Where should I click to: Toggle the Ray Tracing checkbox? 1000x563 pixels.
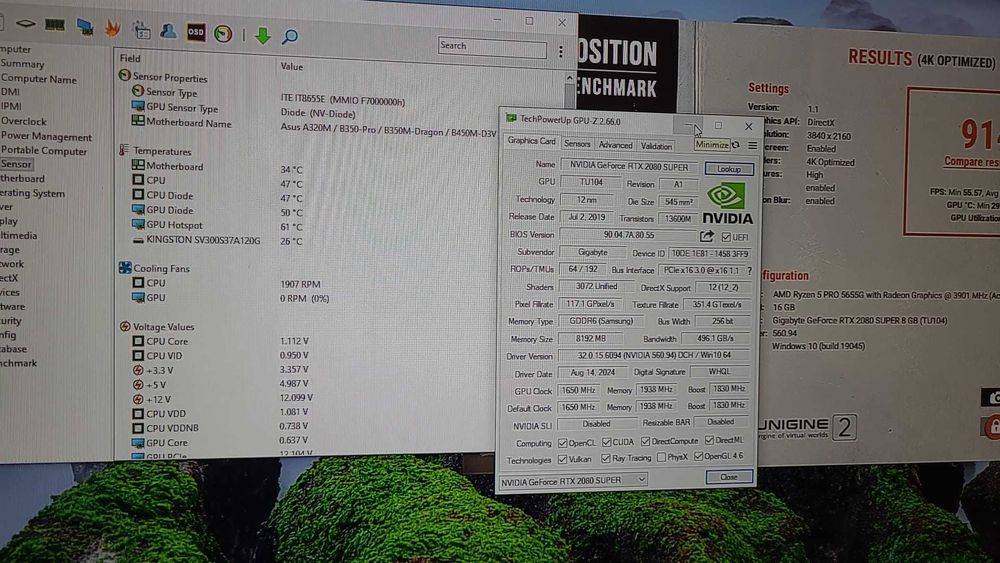coord(606,458)
